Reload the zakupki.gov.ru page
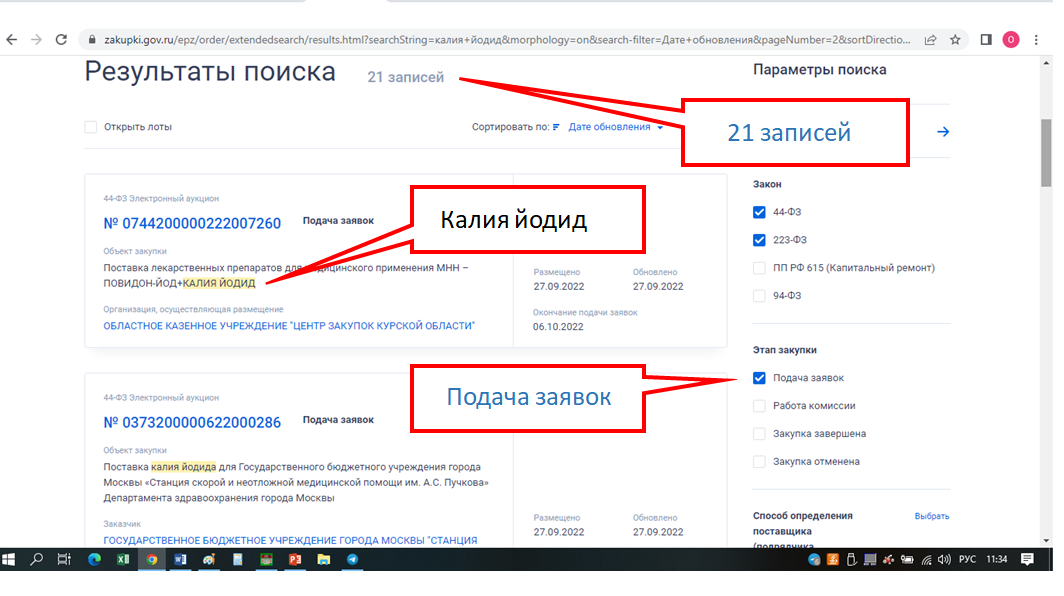Image resolution: width=1064 pixels, height=596 pixels. pos(62,37)
